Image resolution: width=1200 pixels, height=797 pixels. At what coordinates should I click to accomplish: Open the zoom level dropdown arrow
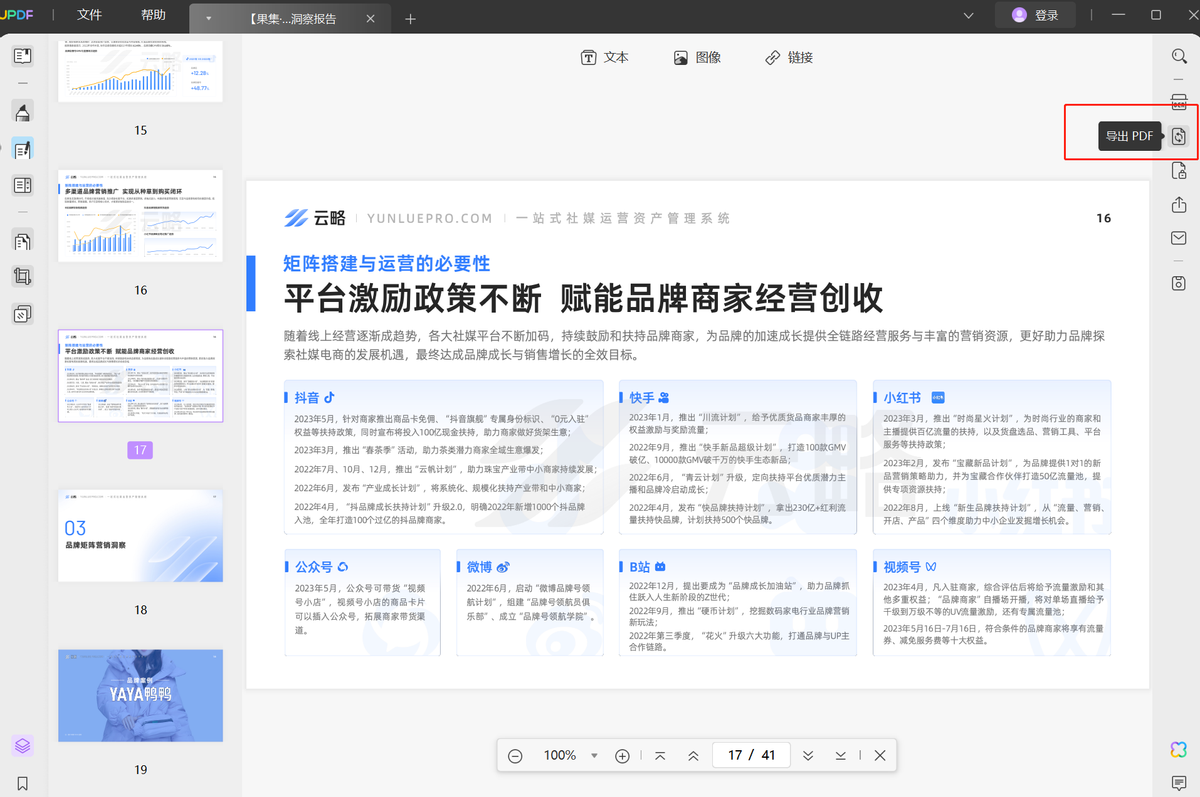click(x=594, y=756)
